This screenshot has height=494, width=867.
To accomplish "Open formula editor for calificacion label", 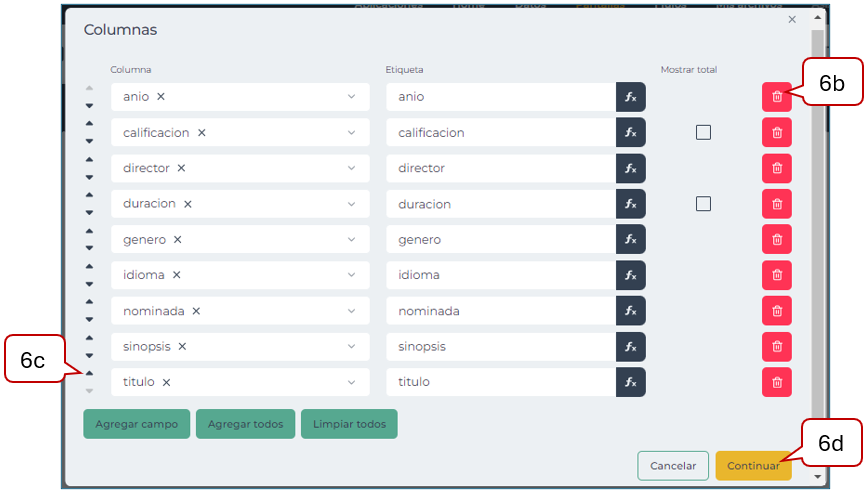I will (x=630, y=133).
